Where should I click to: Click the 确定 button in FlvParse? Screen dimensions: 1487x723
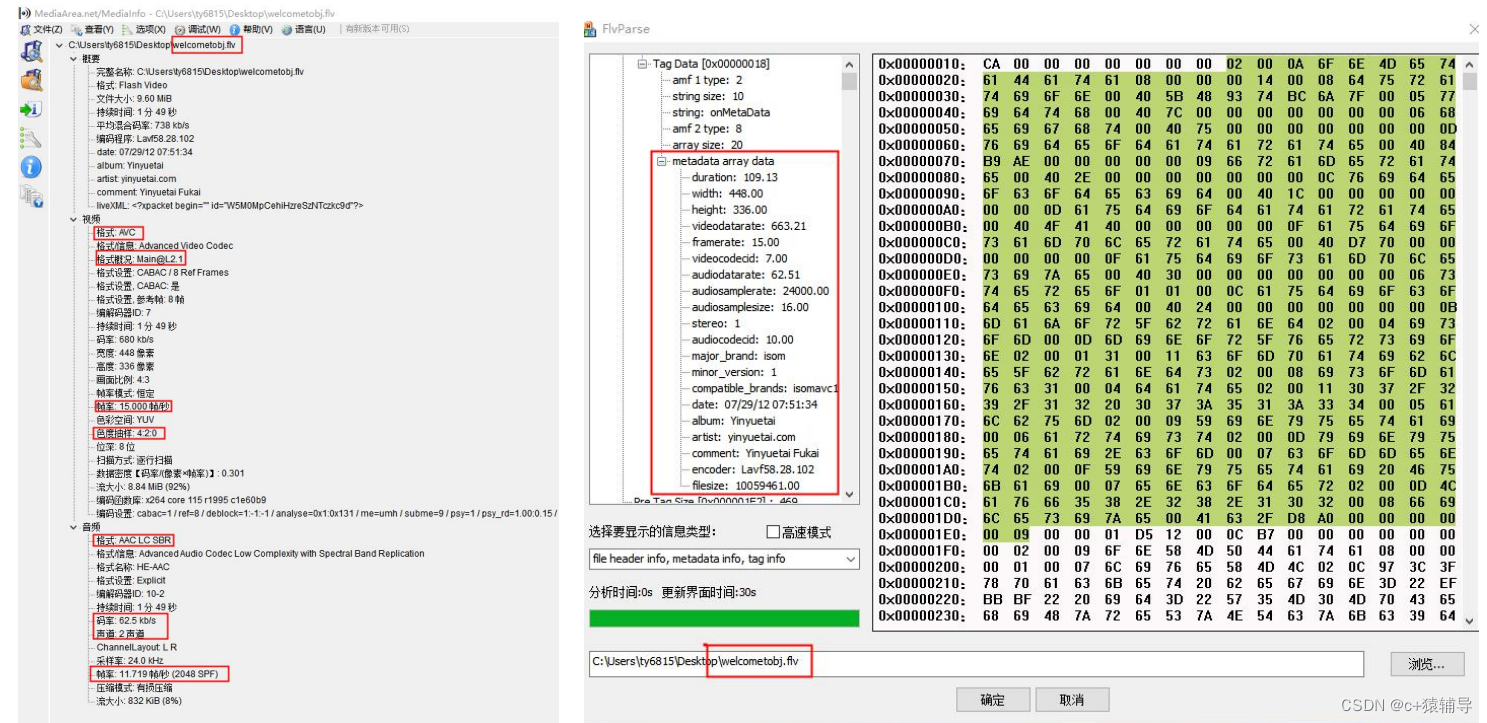coord(992,700)
